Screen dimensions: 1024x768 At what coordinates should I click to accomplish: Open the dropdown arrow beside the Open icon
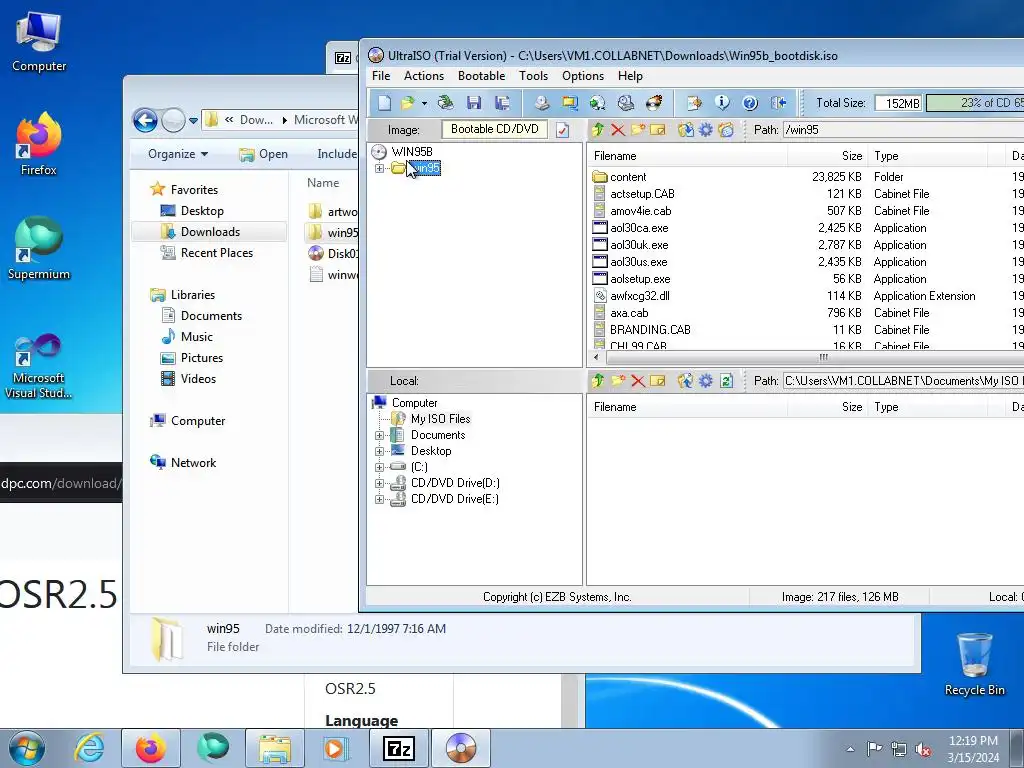tap(424, 103)
